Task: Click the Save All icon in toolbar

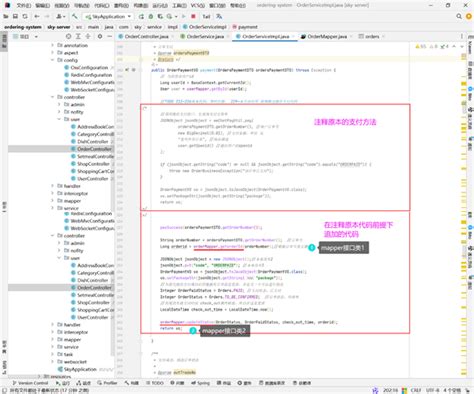Action: pyautogui.click(x=15, y=16)
